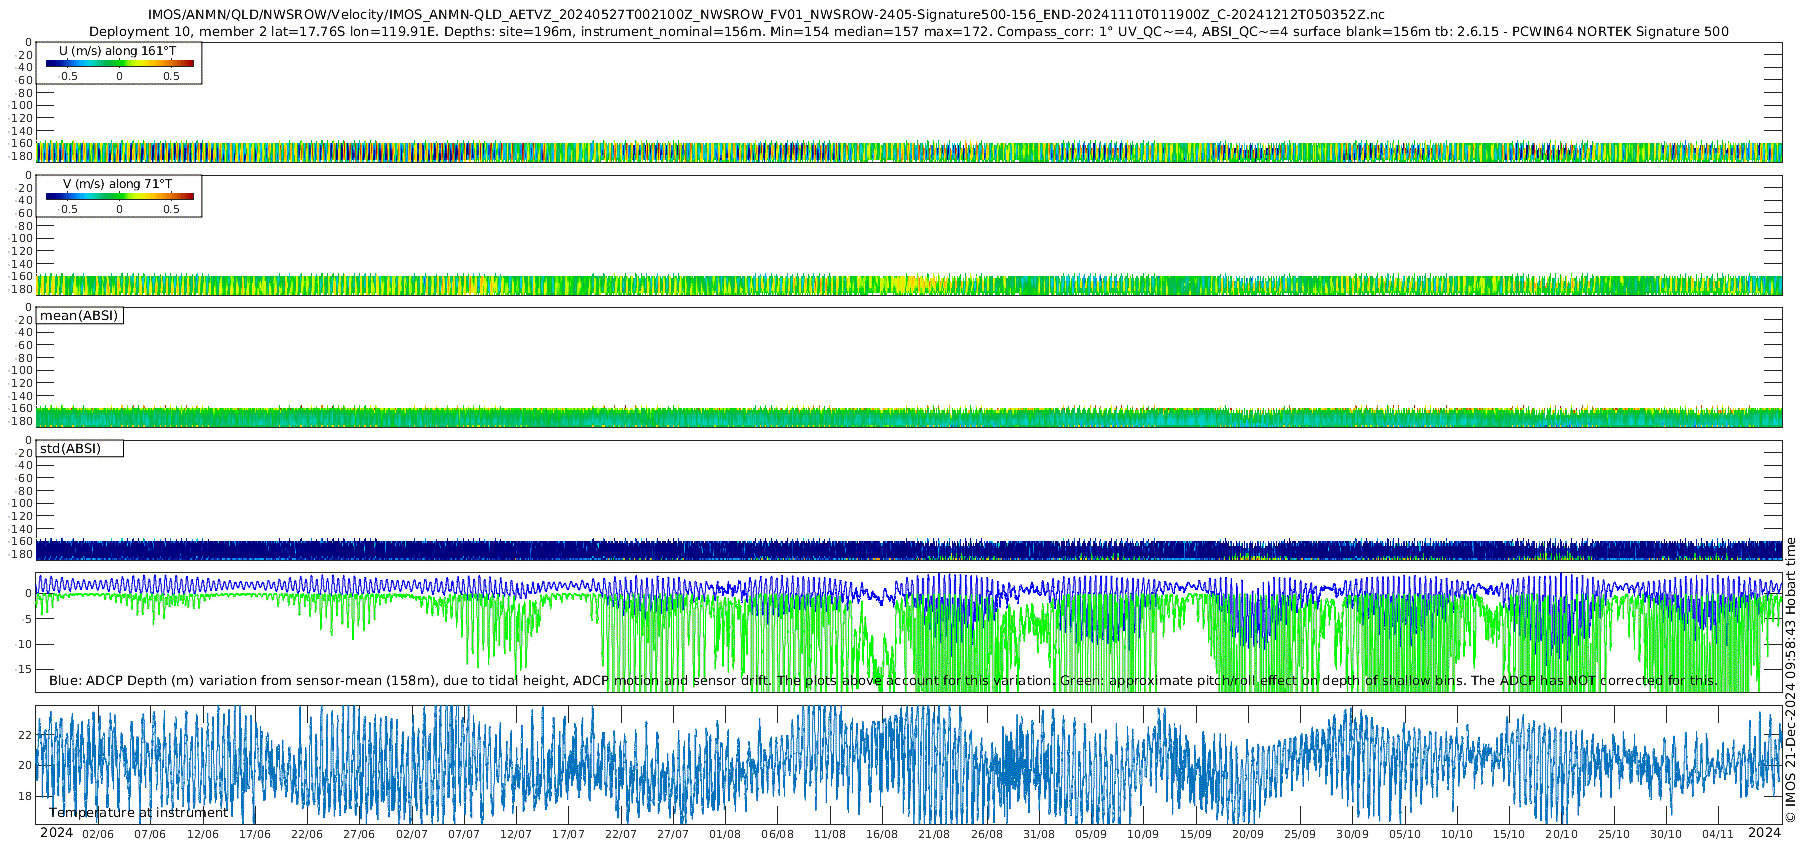Click the 10/10 date tick label
This screenshot has height=850, width=1800.
coord(1457,834)
